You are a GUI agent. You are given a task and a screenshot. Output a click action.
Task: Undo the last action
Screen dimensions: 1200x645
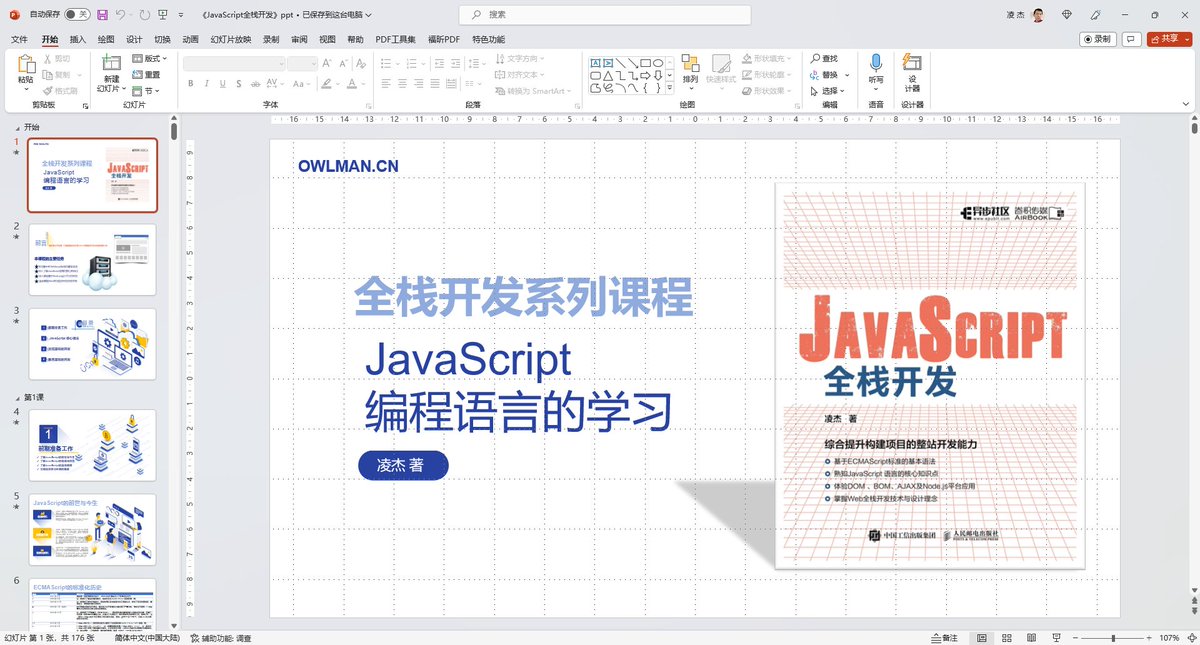(120, 15)
